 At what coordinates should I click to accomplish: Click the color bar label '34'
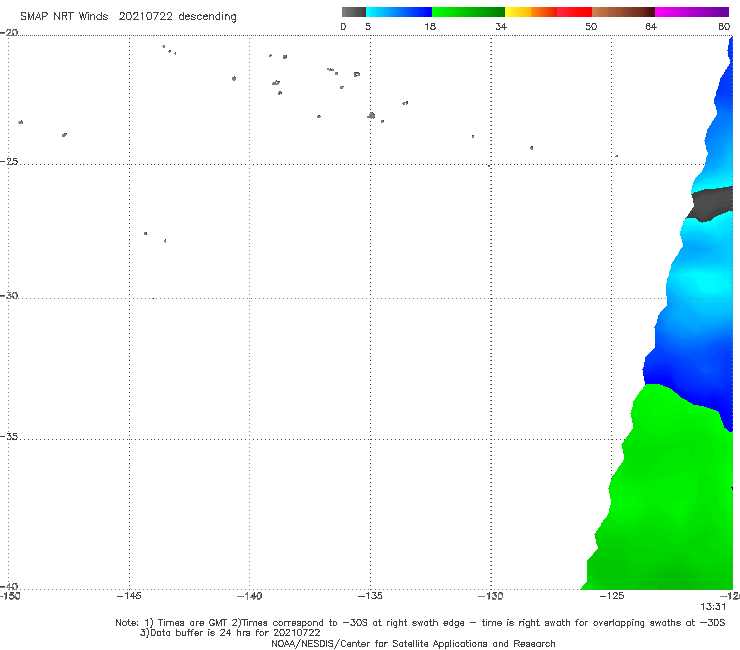click(501, 27)
